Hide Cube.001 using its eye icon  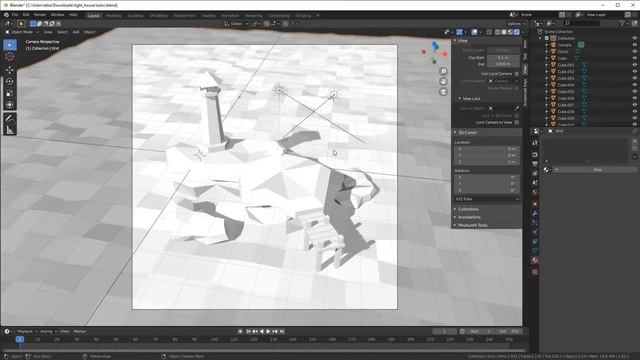click(x=635, y=65)
